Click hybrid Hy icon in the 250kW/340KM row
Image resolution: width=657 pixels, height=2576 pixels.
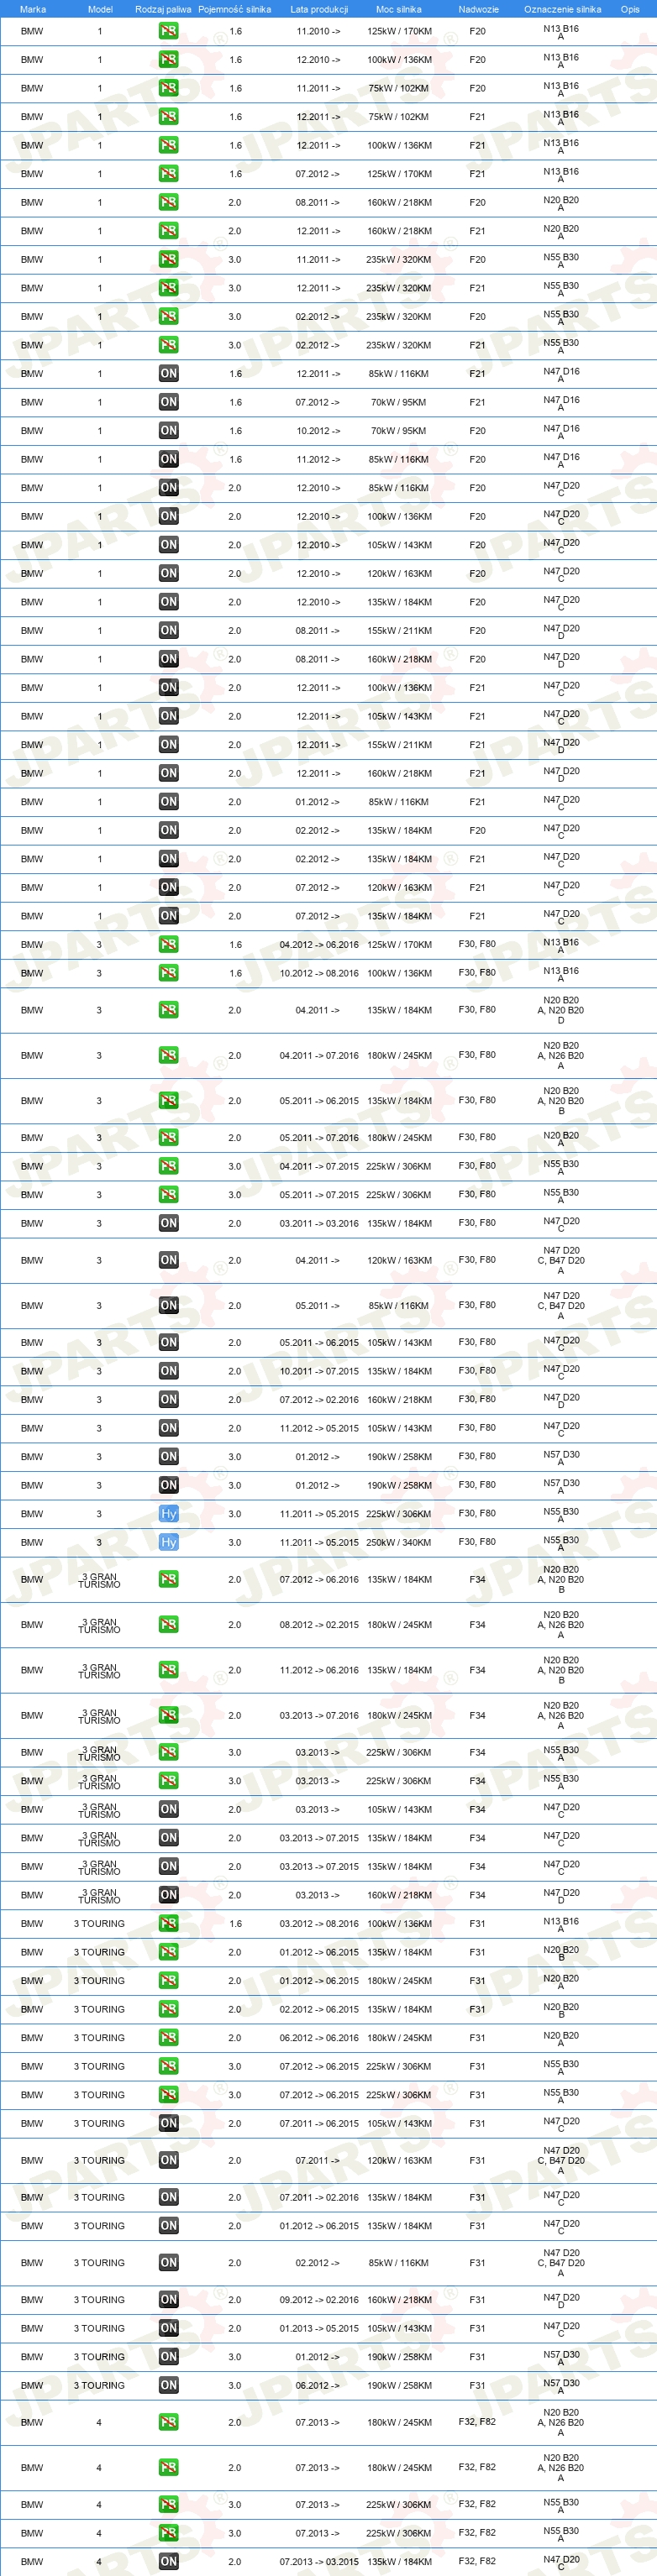point(168,1543)
